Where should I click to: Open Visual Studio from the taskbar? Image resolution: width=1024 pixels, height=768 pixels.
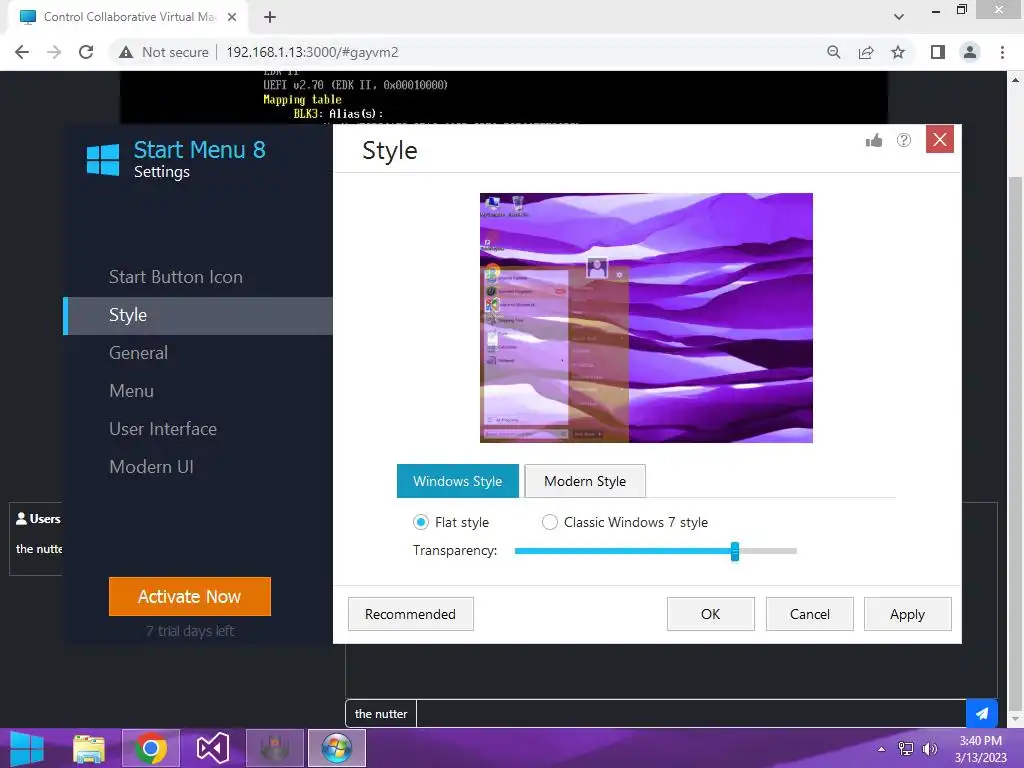[213, 748]
